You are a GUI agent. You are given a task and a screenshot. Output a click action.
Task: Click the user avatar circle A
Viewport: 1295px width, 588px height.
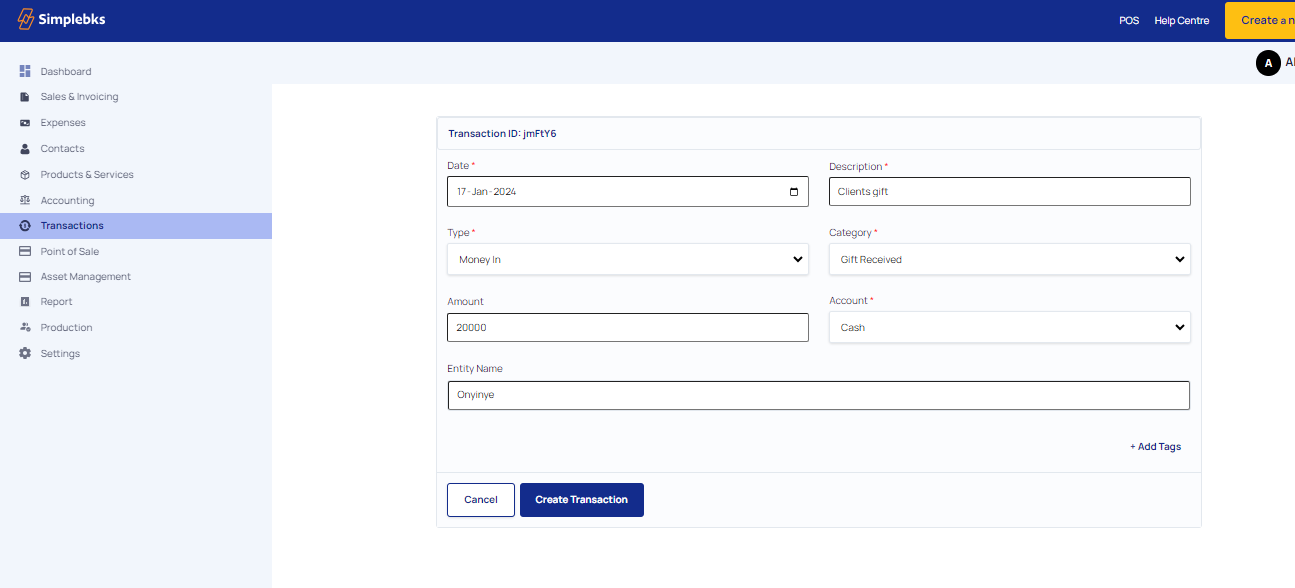[1268, 63]
